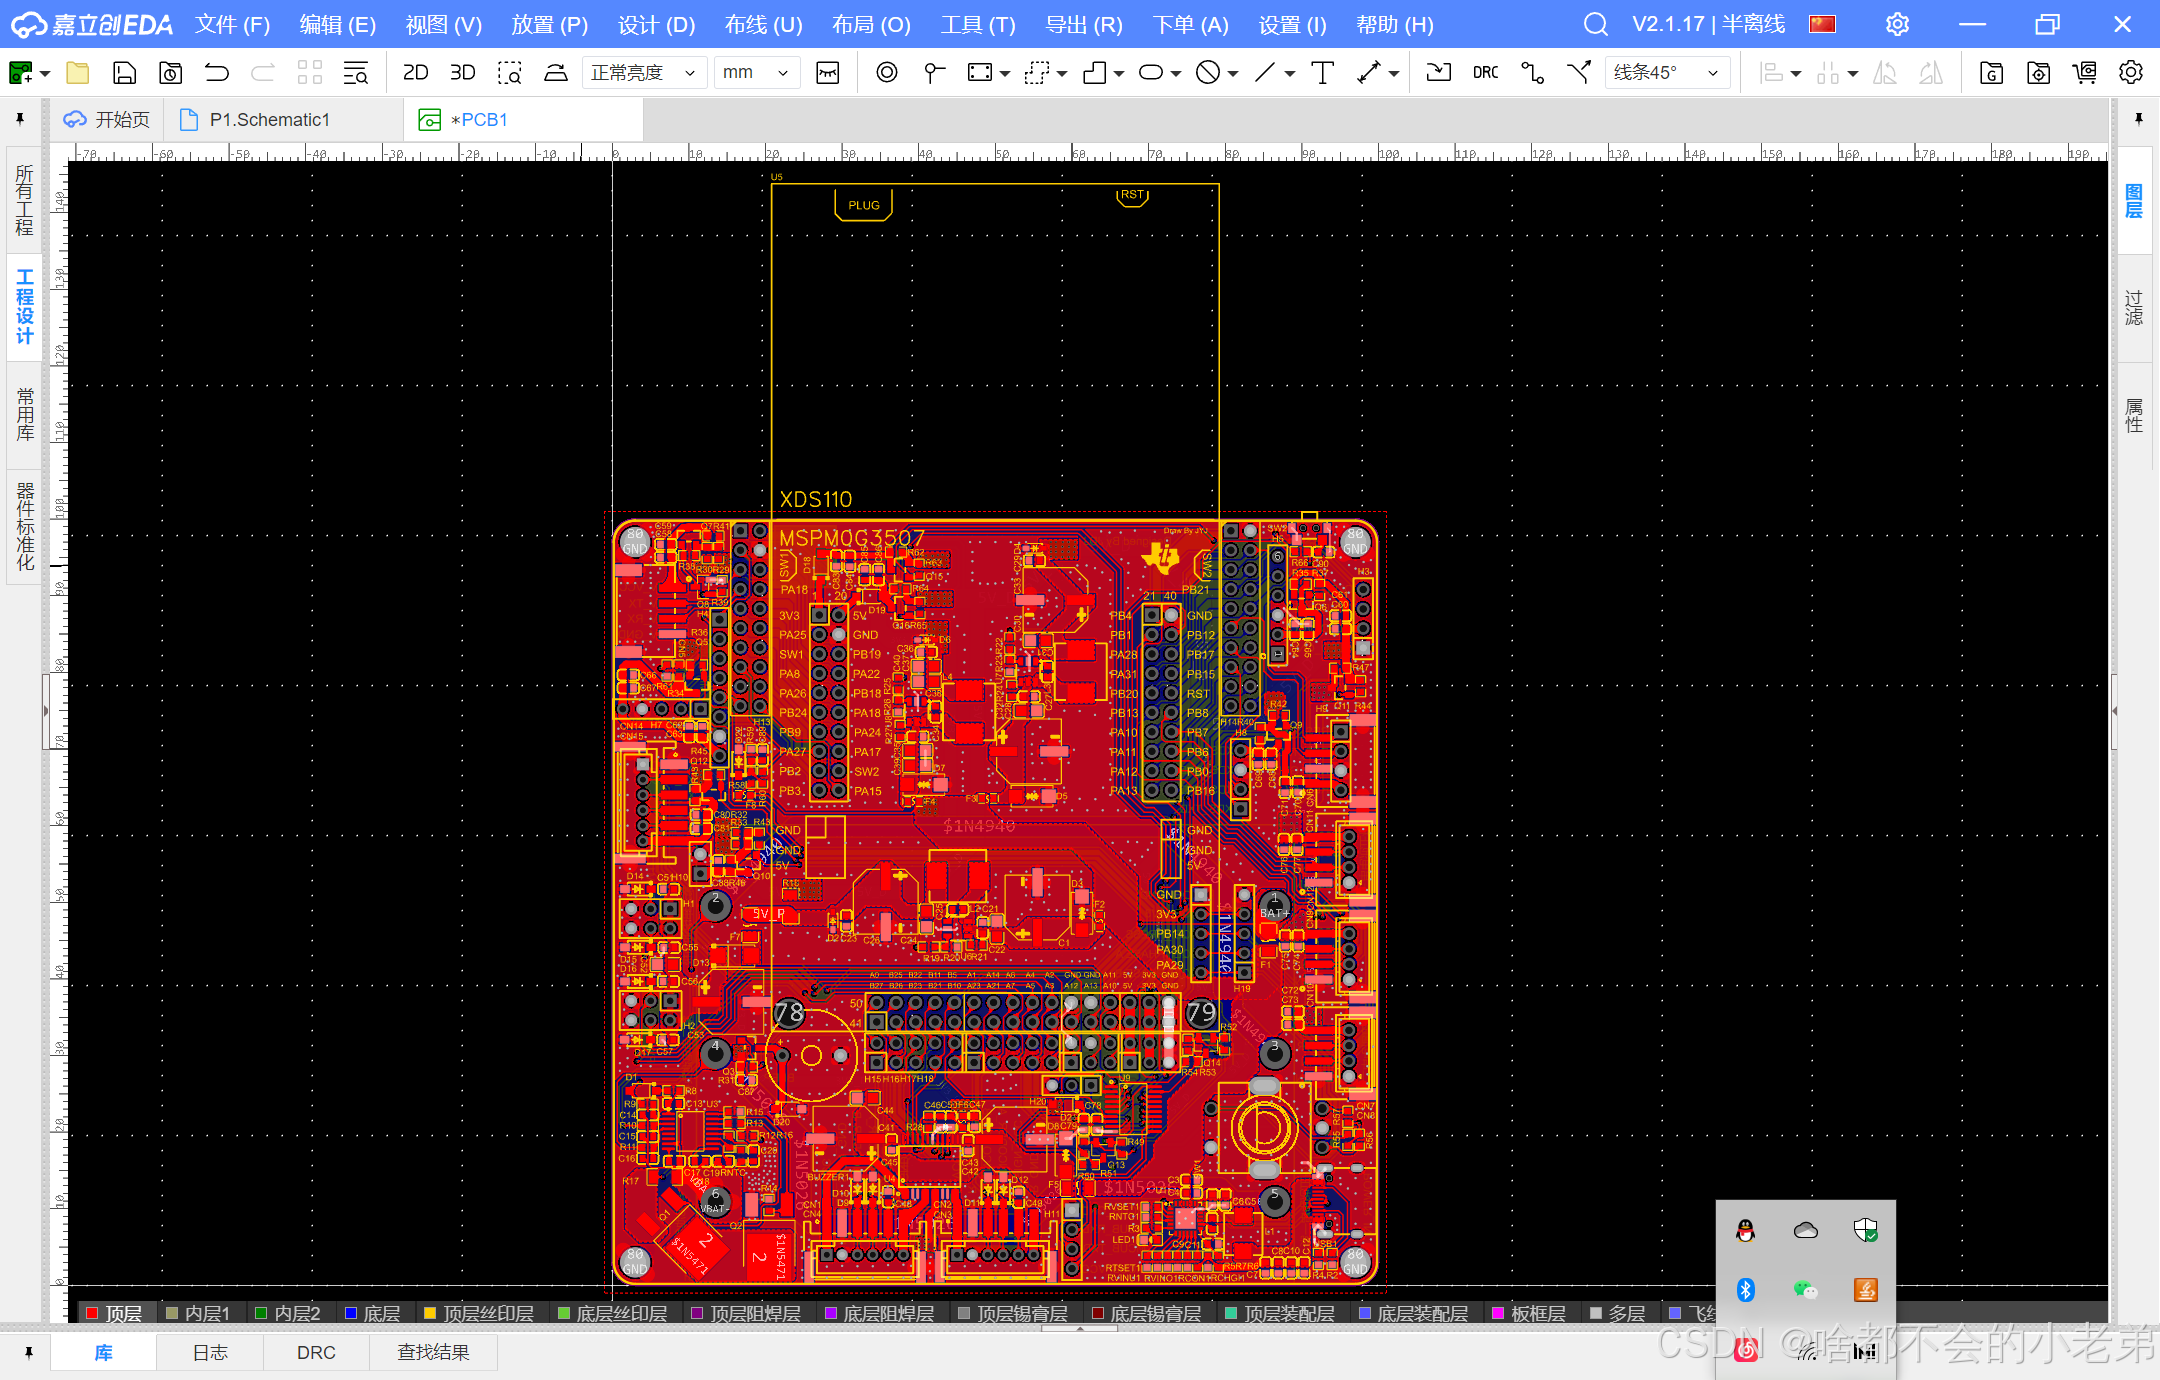Open the 所有工程 left sidebar panel
The image size is (2160, 1380).
pyautogui.click(x=25, y=200)
